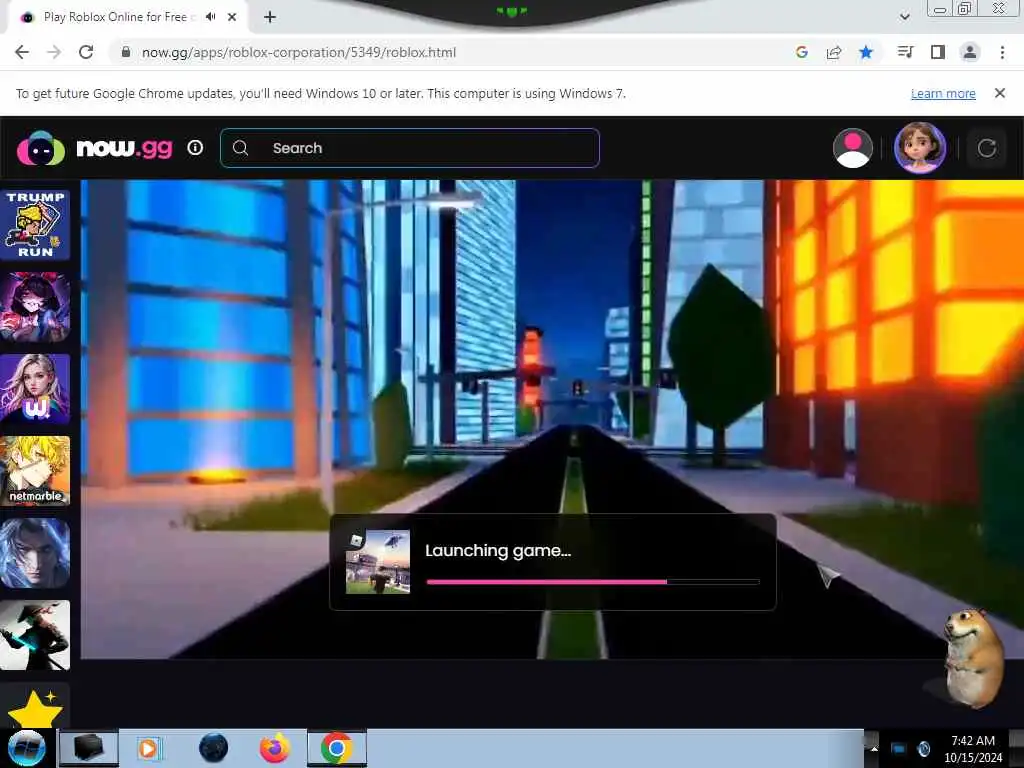Open Chrome media controls icon

[905, 52]
